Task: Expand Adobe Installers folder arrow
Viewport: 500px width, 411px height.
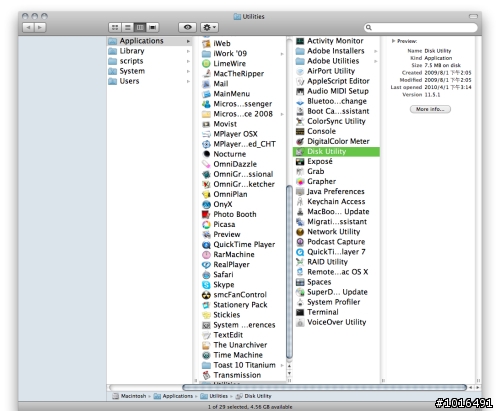Action: click(376, 51)
